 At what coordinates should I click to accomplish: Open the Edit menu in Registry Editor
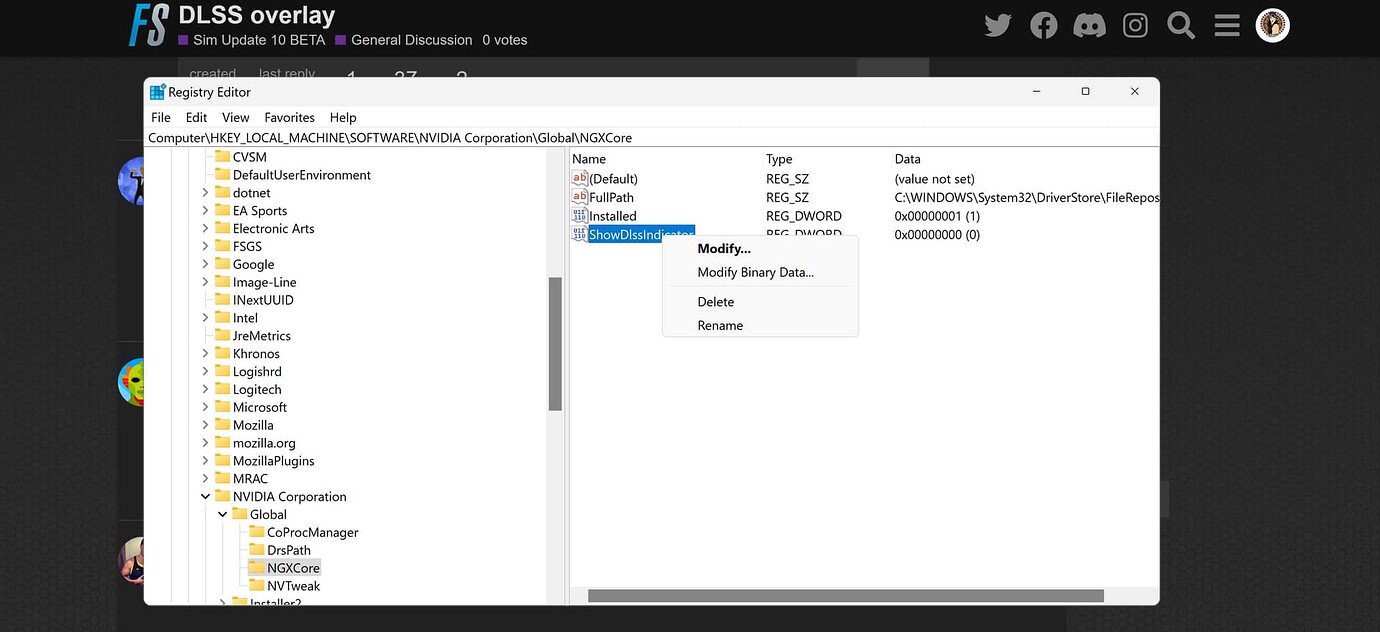(x=196, y=117)
